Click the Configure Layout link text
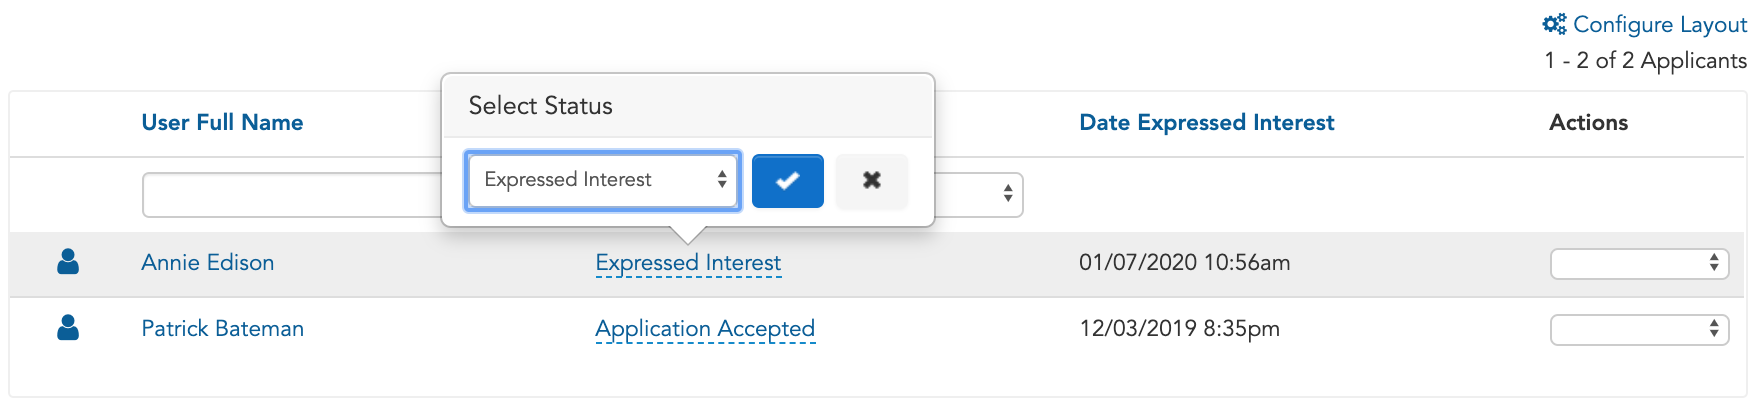1764x406 pixels. (x=1660, y=24)
